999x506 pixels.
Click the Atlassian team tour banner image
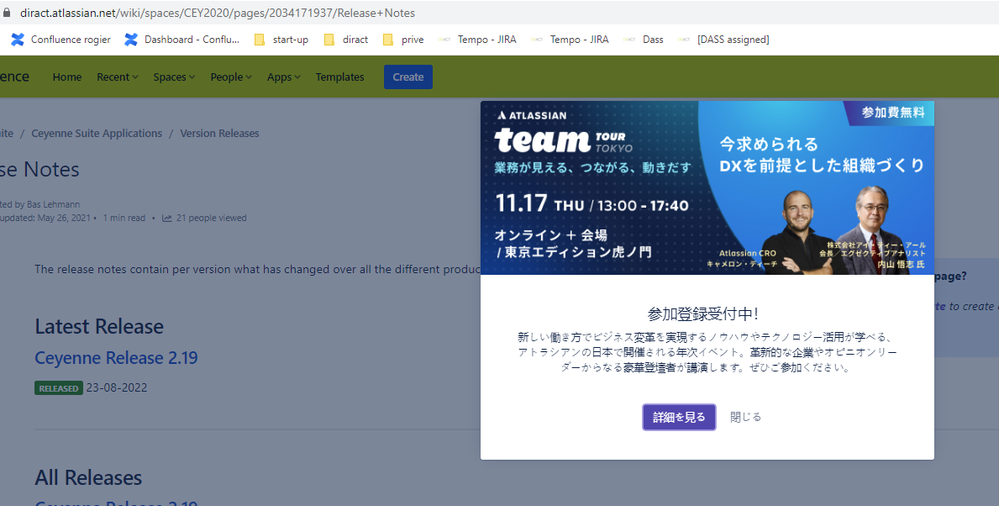pos(707,188)
